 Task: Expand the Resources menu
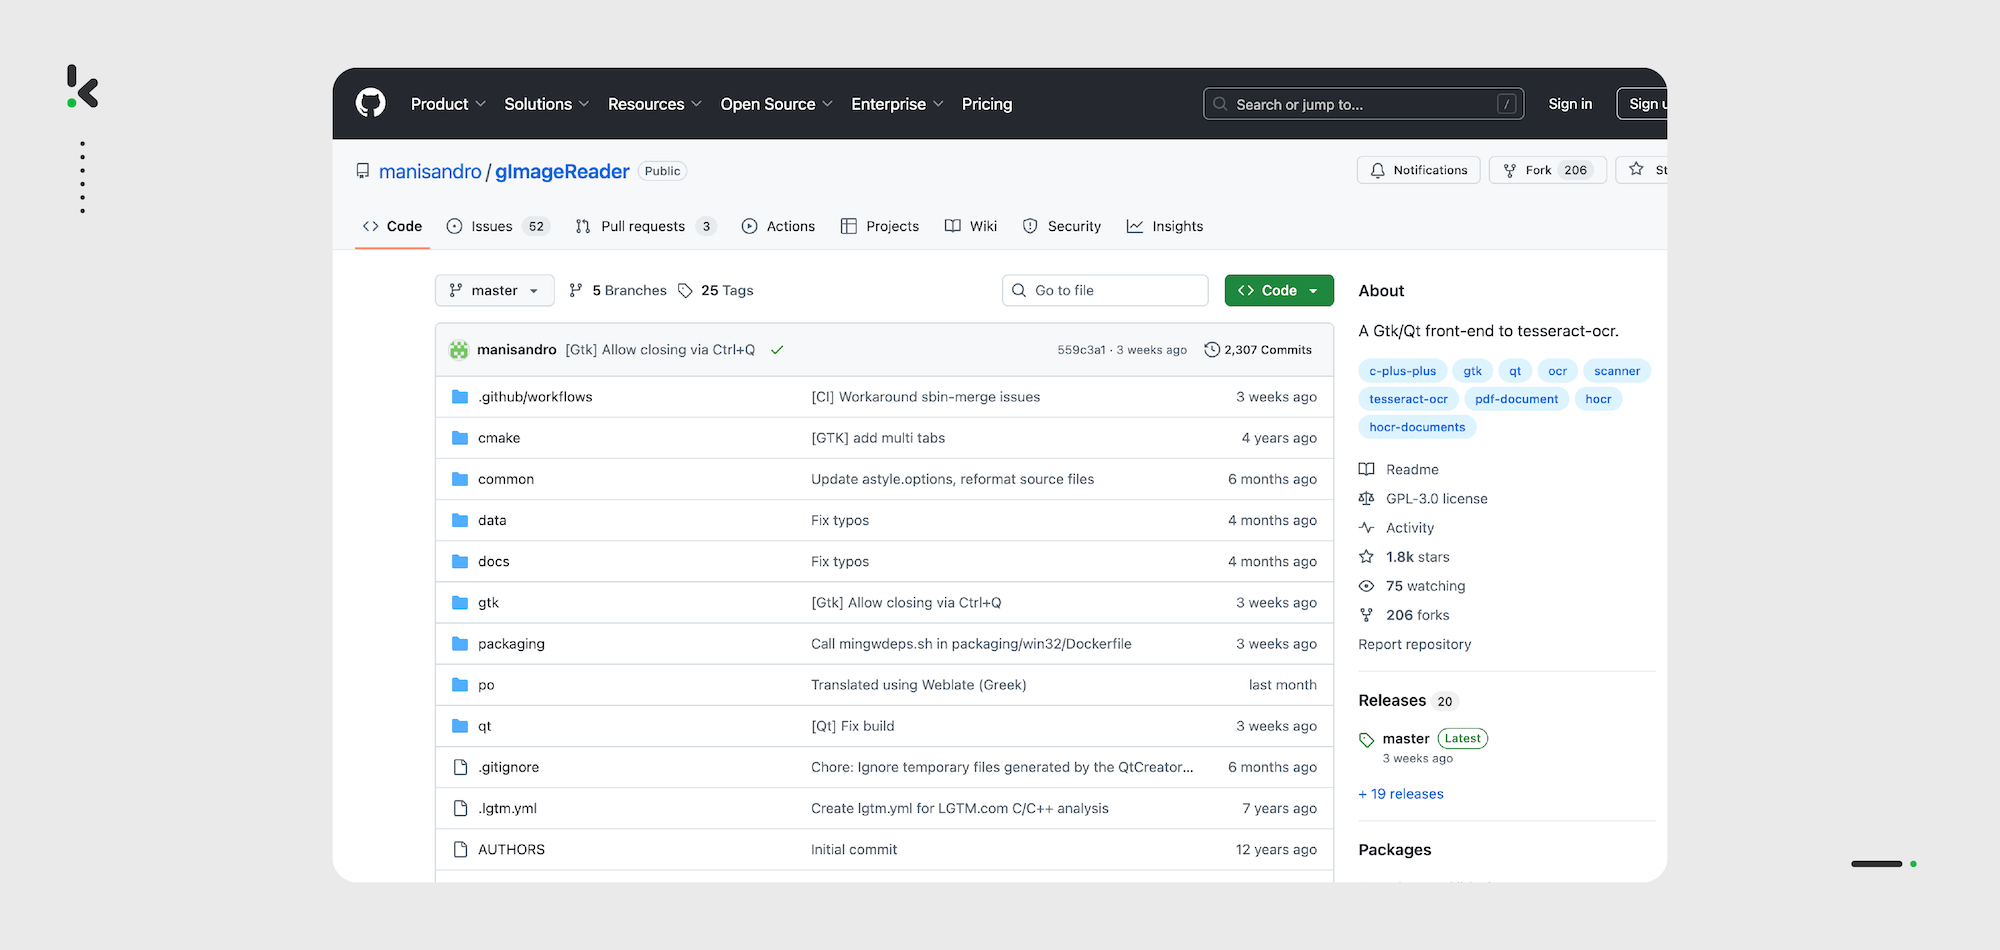click(x=655, y=104)
